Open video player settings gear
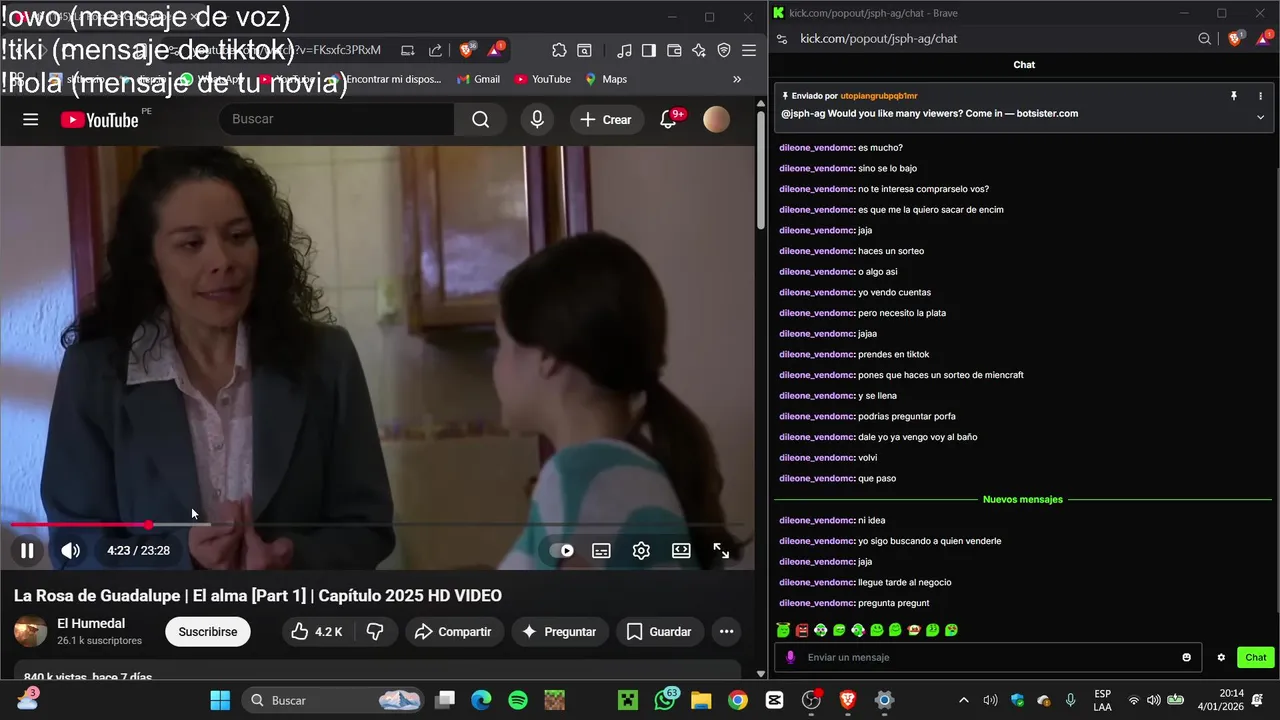Image resolution: width=1280 pixels, height=720 pixels. click(641, 550)
